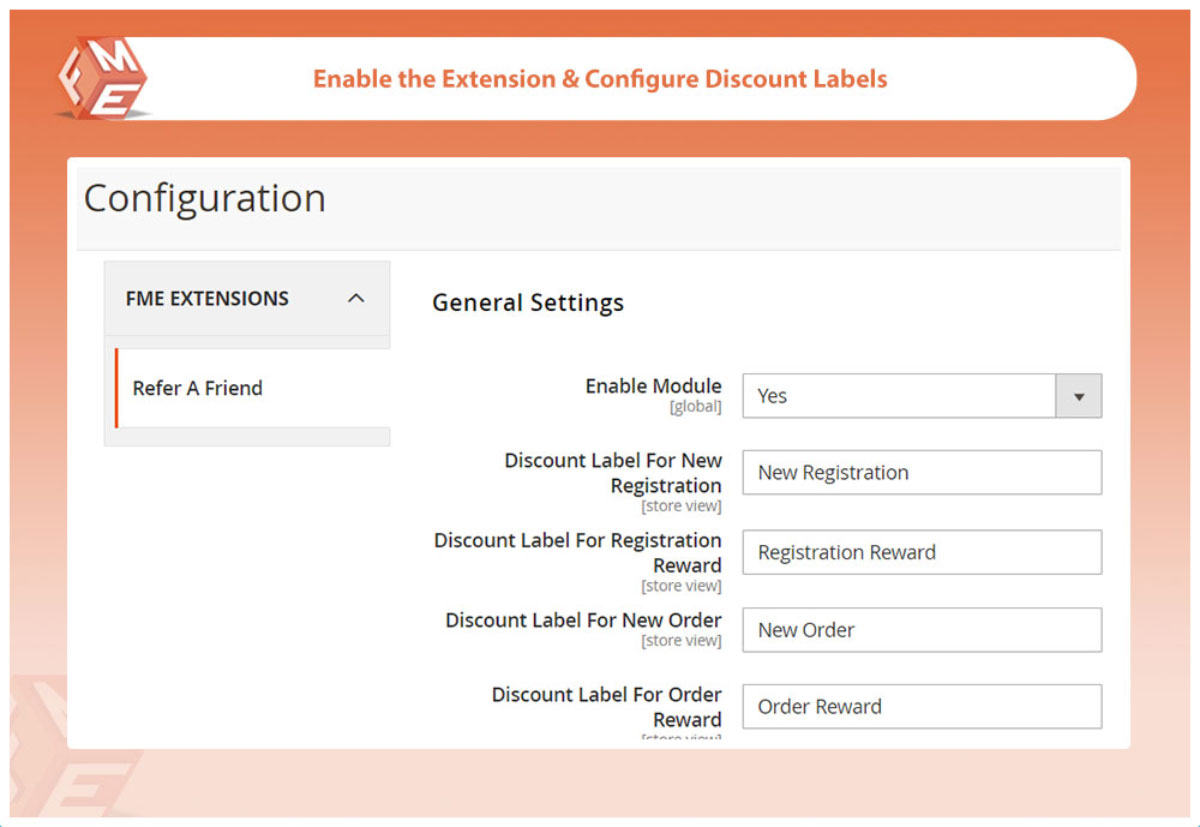This screenshot has width=1200, height=827.
Task: Click the FME logo in the banner
Action: 101,78
